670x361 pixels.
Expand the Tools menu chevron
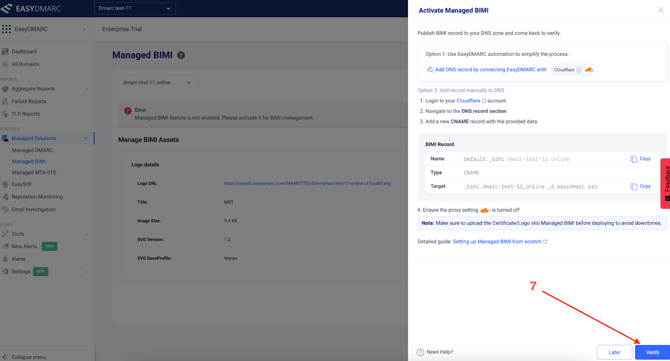tap(87, 234)
